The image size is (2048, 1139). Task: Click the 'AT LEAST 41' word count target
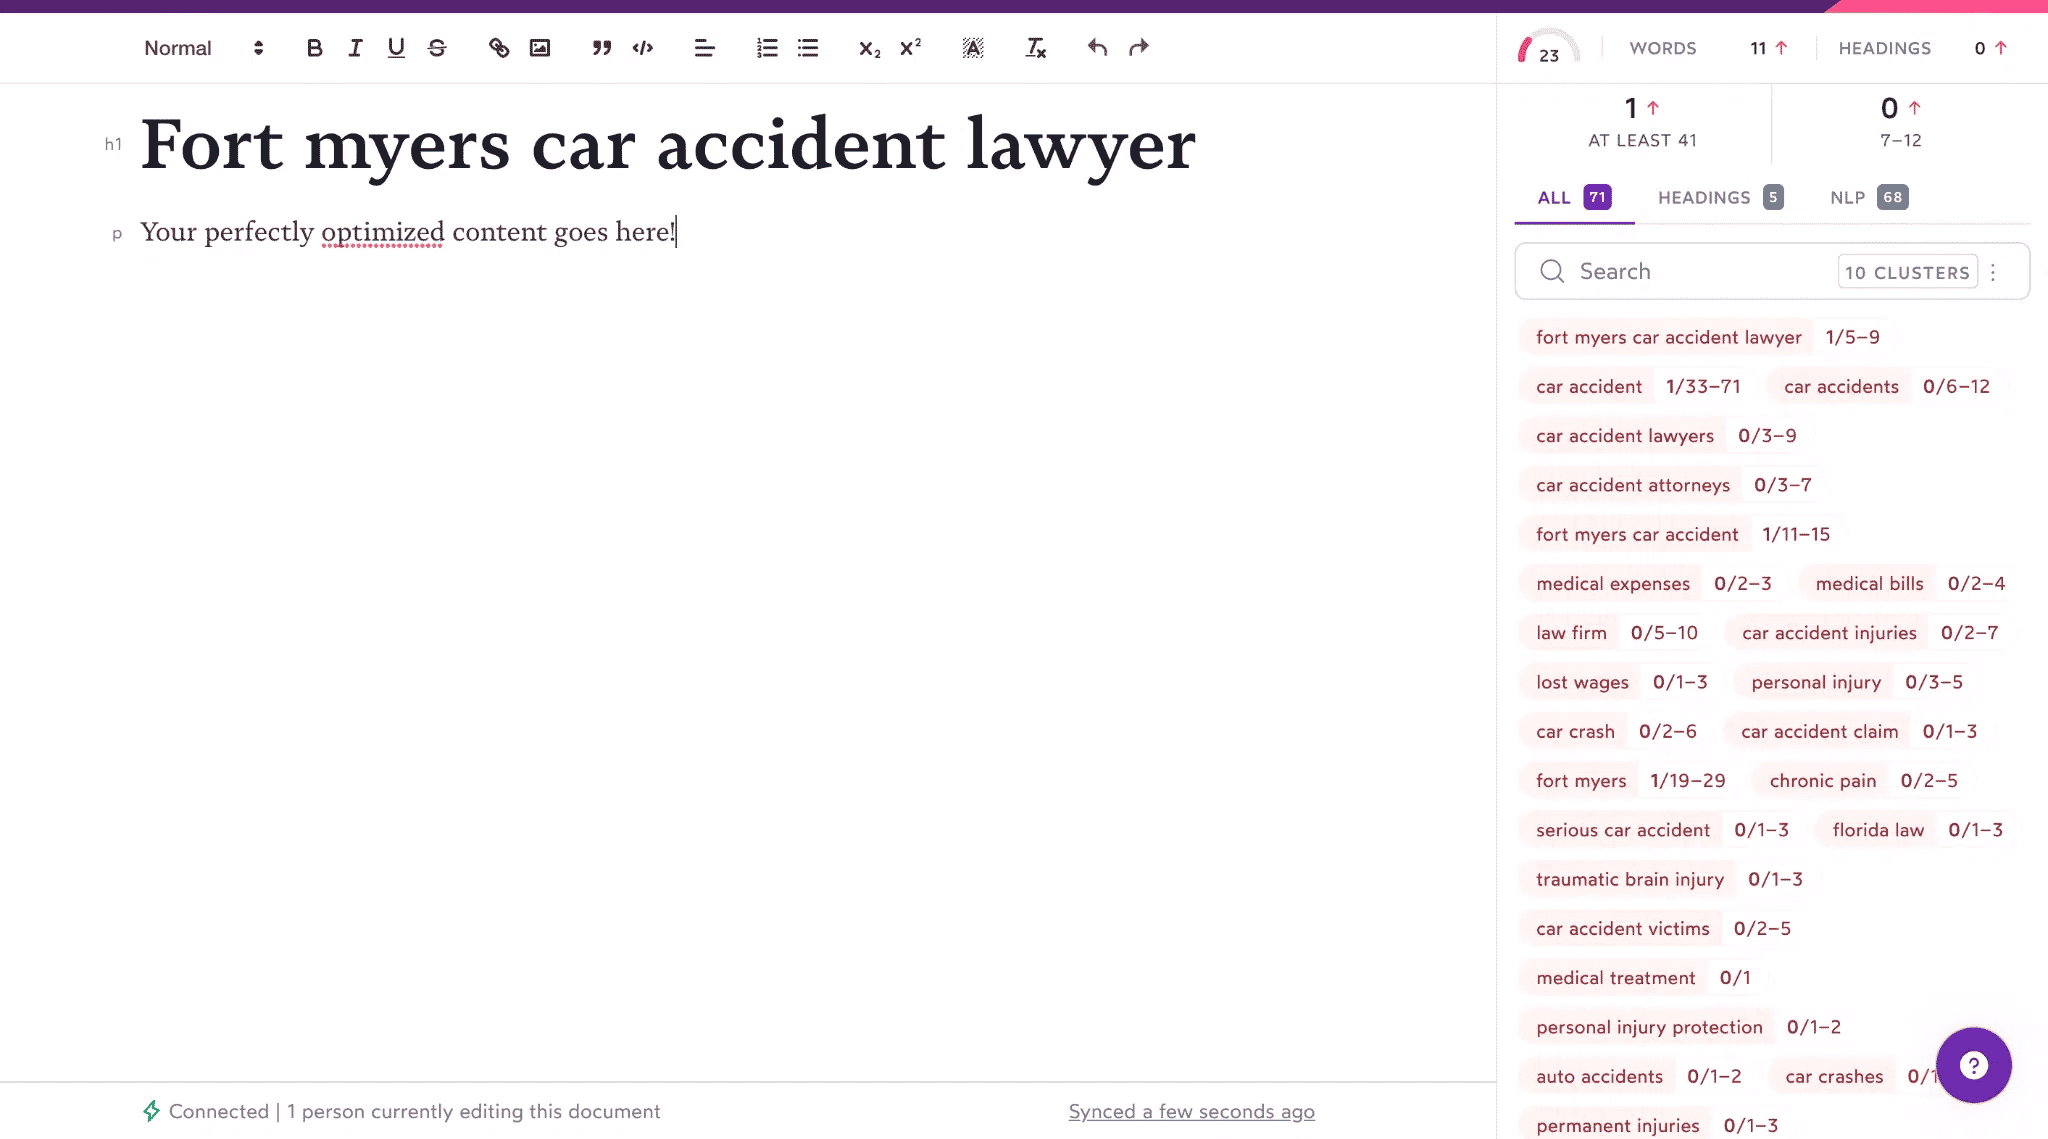click(1642, 140)
